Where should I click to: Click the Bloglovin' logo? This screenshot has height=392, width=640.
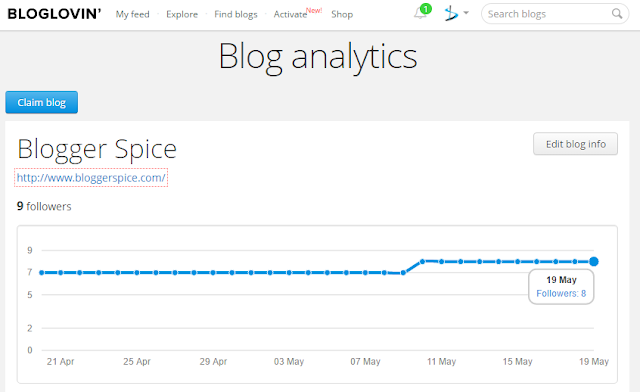54,14
